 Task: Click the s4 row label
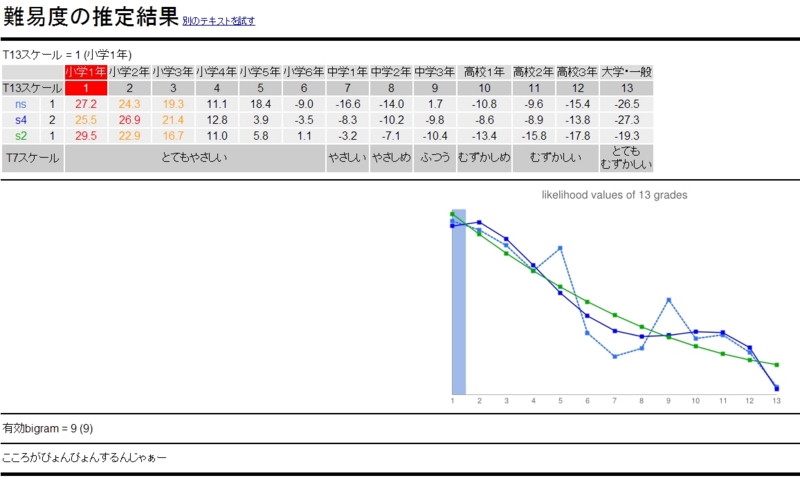click(20, 120)
